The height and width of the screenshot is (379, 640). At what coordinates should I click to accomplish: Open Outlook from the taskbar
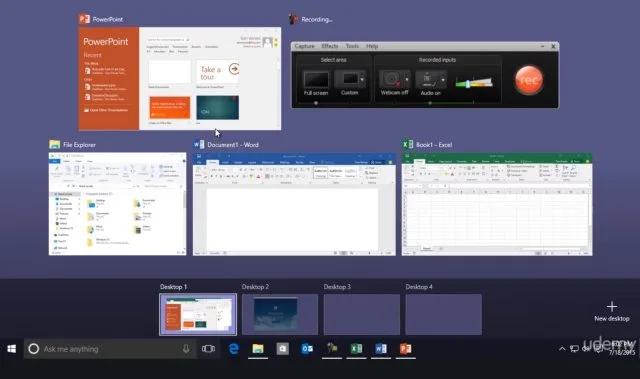[x=307, y=349]
